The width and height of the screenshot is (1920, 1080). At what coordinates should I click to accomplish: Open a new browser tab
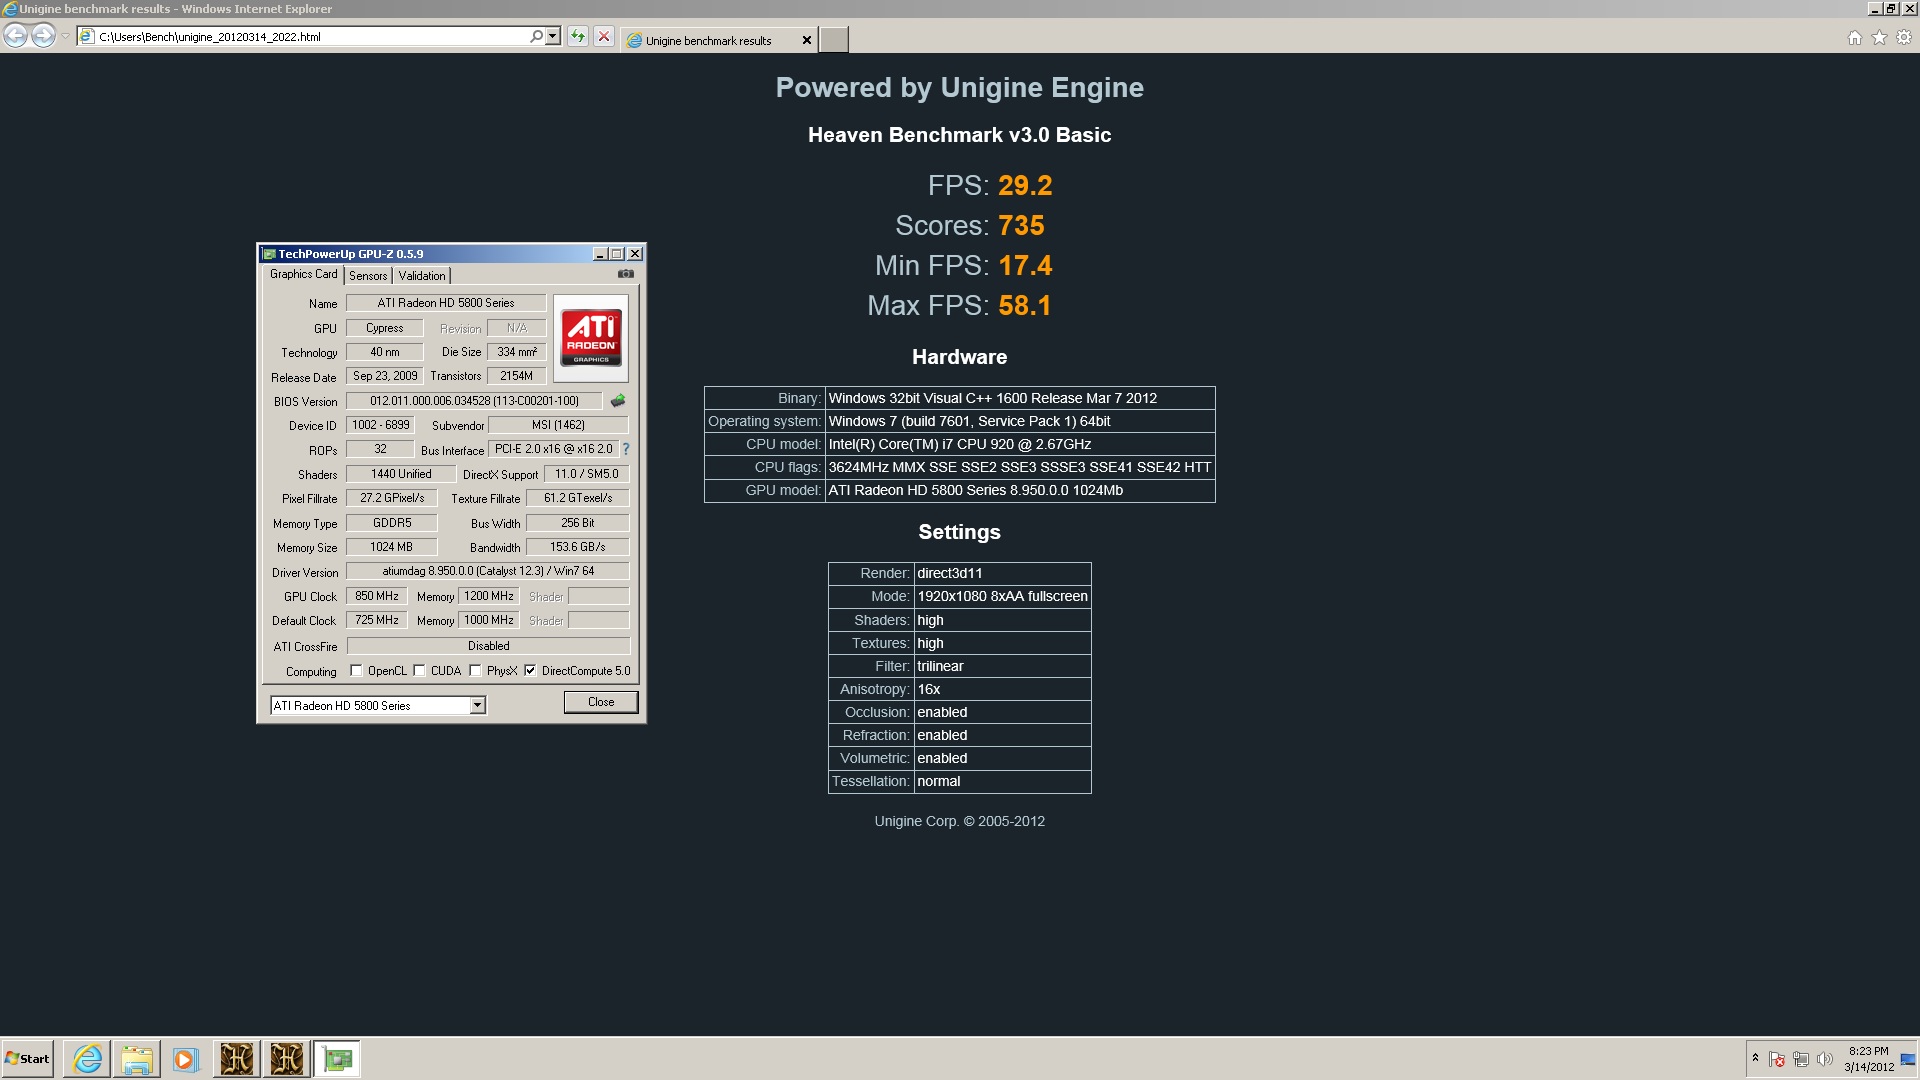(x=834, y=40)
